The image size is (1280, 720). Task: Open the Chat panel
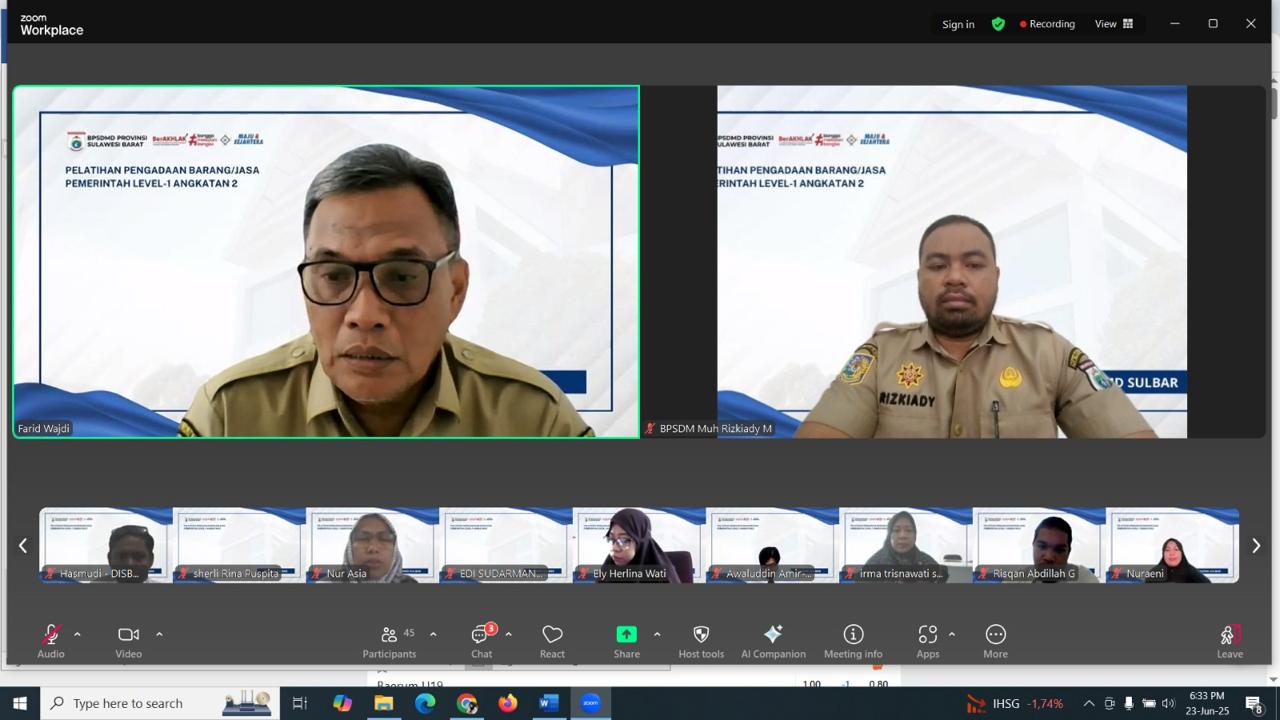[481, 641]
